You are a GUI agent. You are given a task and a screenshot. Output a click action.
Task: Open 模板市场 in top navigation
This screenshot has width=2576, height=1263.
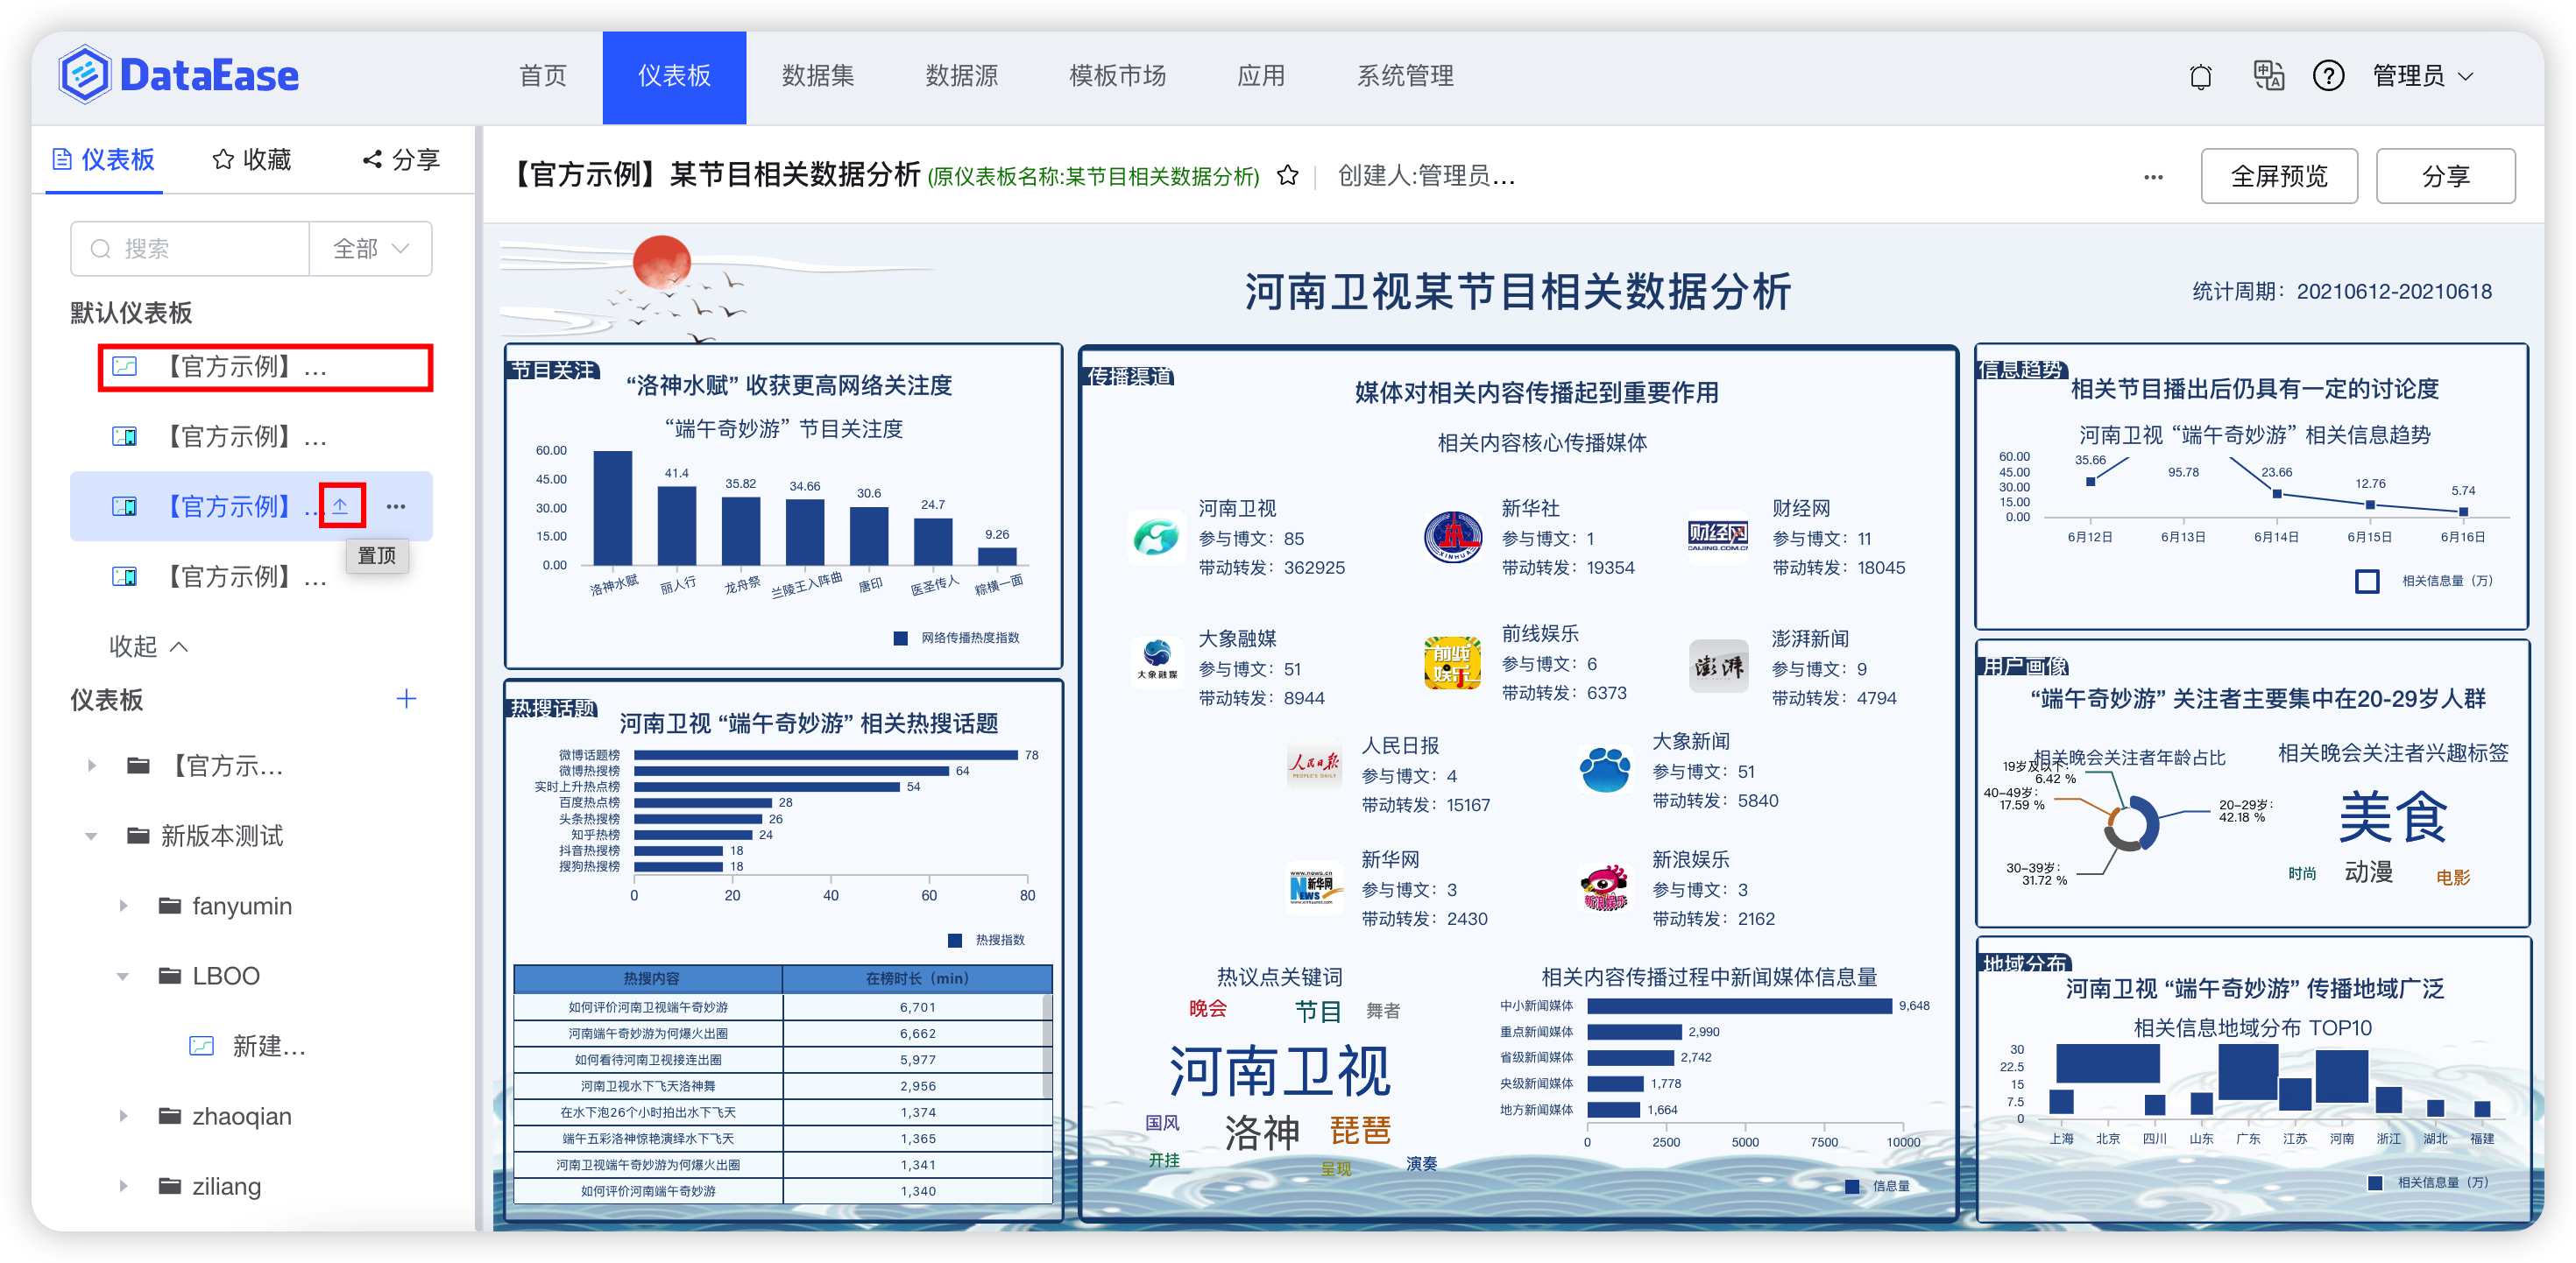coord(1117,76)
